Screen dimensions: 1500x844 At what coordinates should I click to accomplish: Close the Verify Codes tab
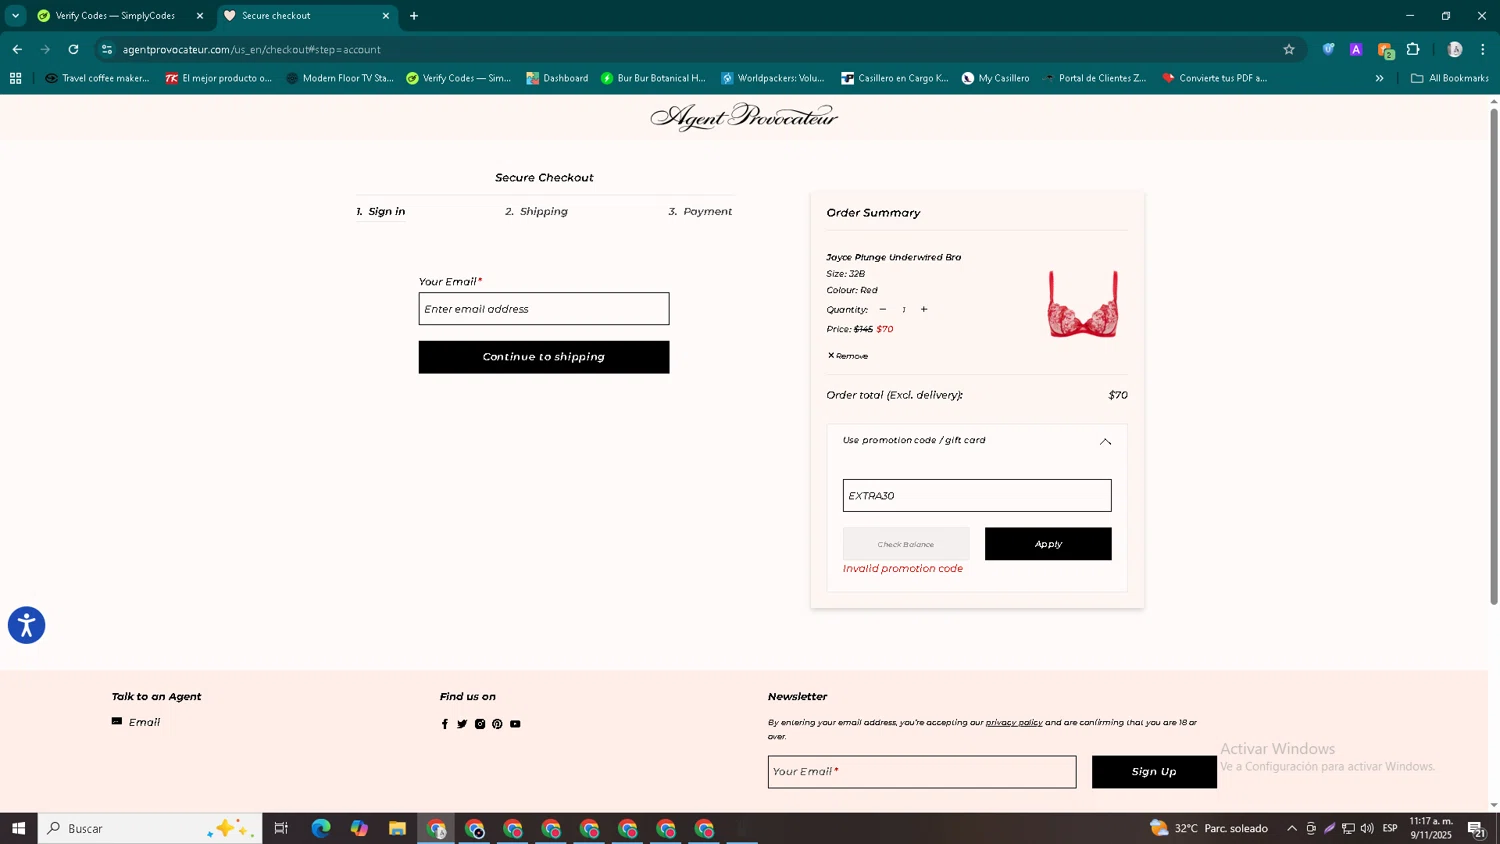point(199,16)
